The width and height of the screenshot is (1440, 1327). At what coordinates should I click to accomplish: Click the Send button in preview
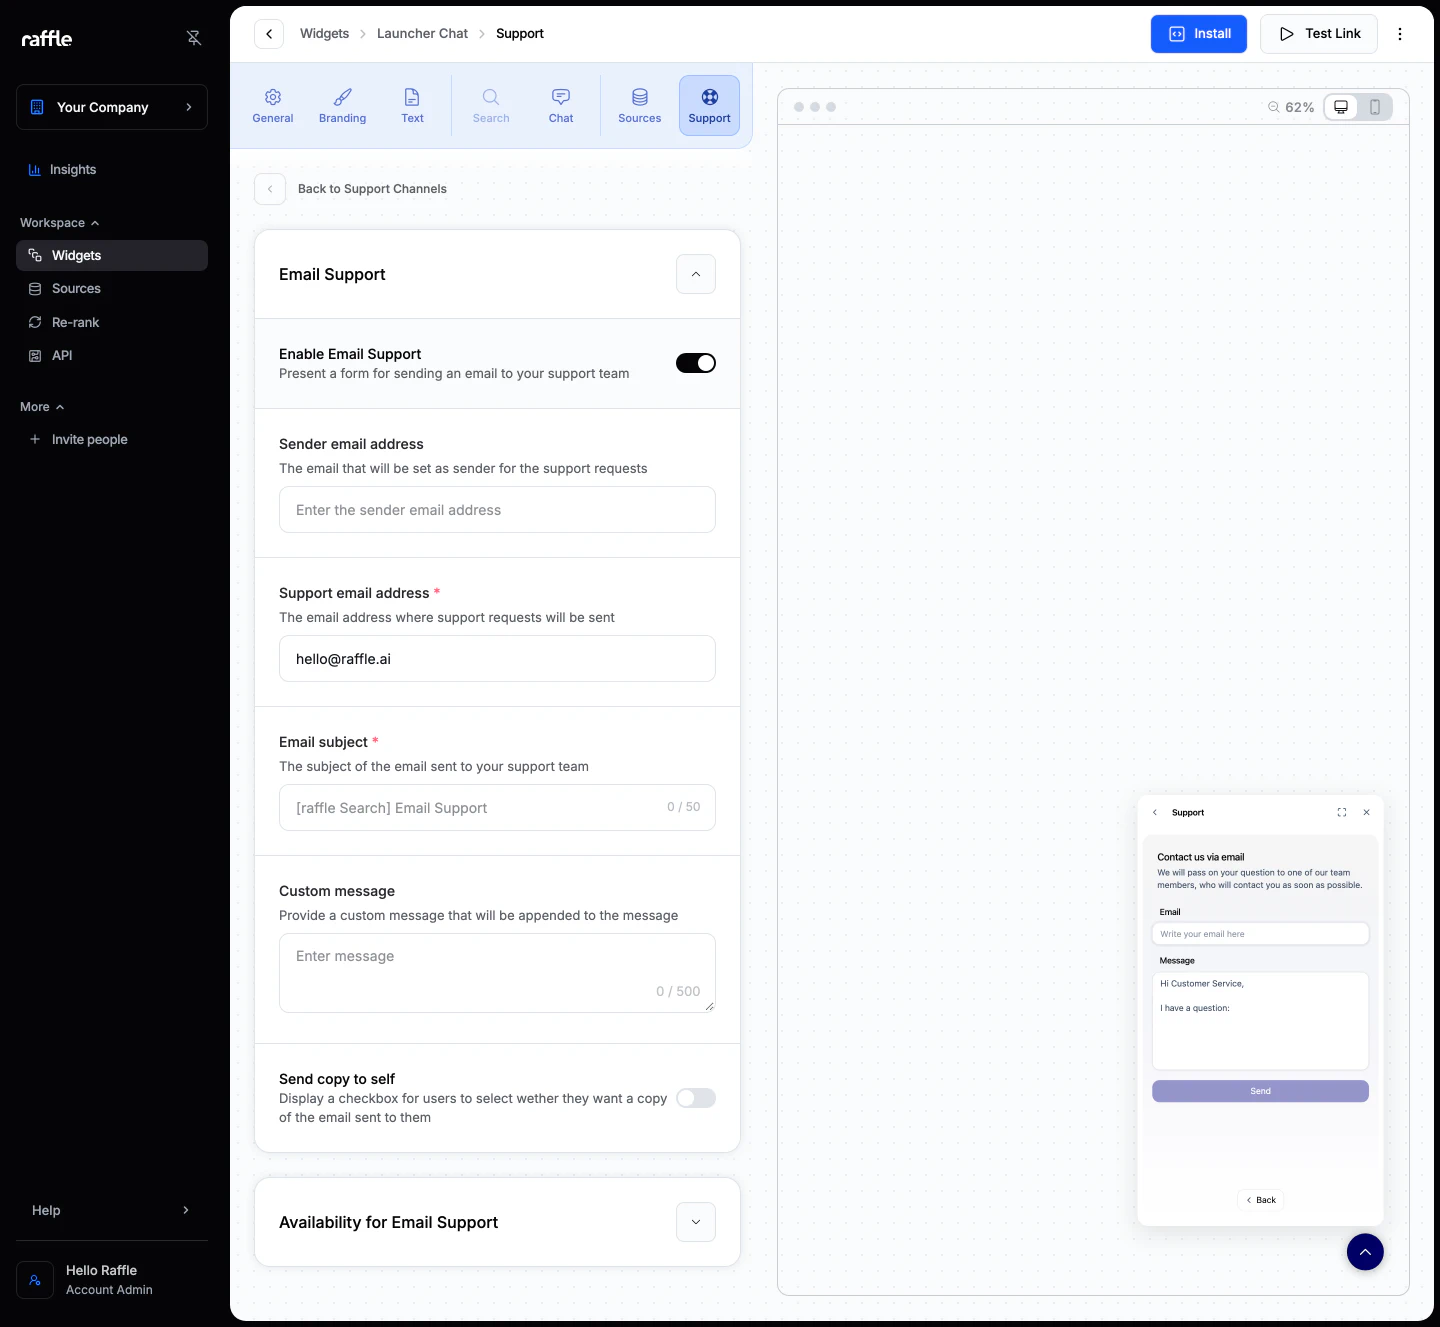[1260, 1091]
